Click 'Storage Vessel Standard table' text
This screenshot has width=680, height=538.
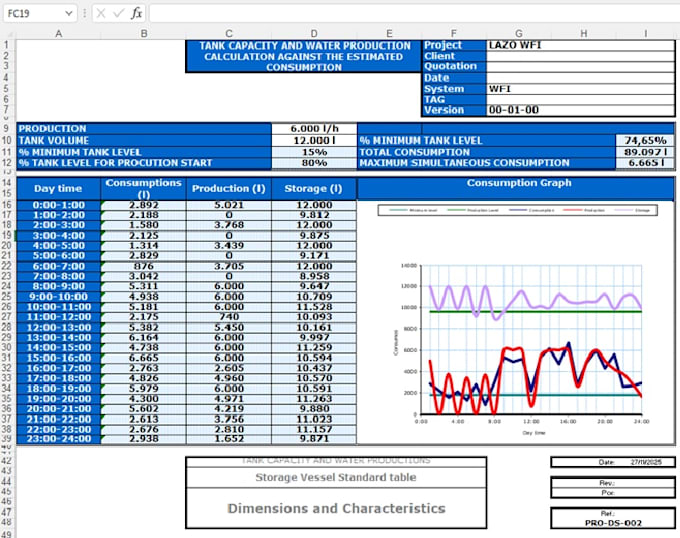(336, 477)
